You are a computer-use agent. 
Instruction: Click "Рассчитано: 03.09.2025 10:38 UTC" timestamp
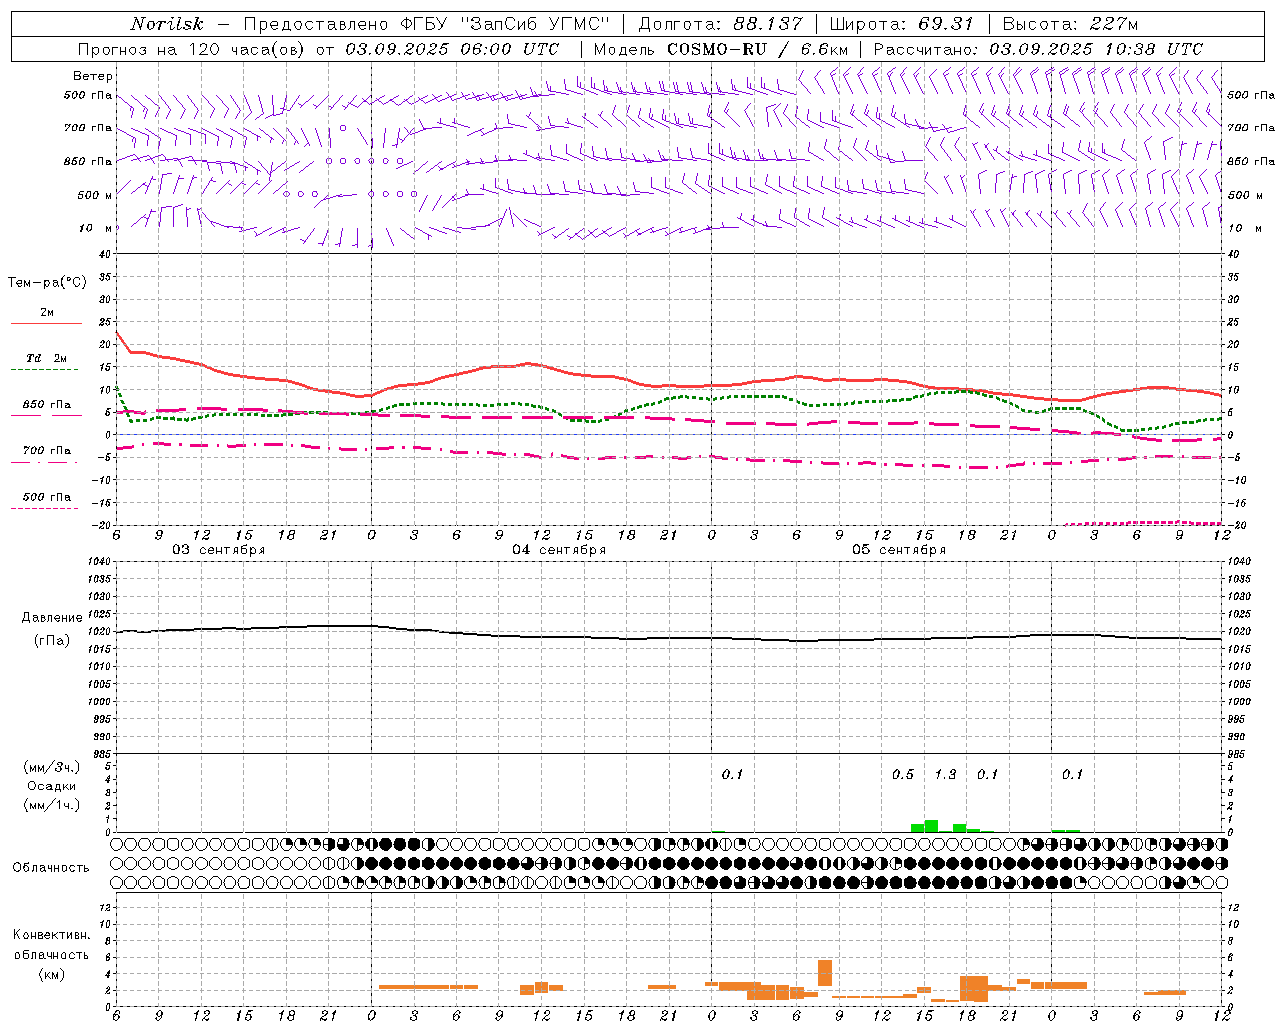(1038, 49)
